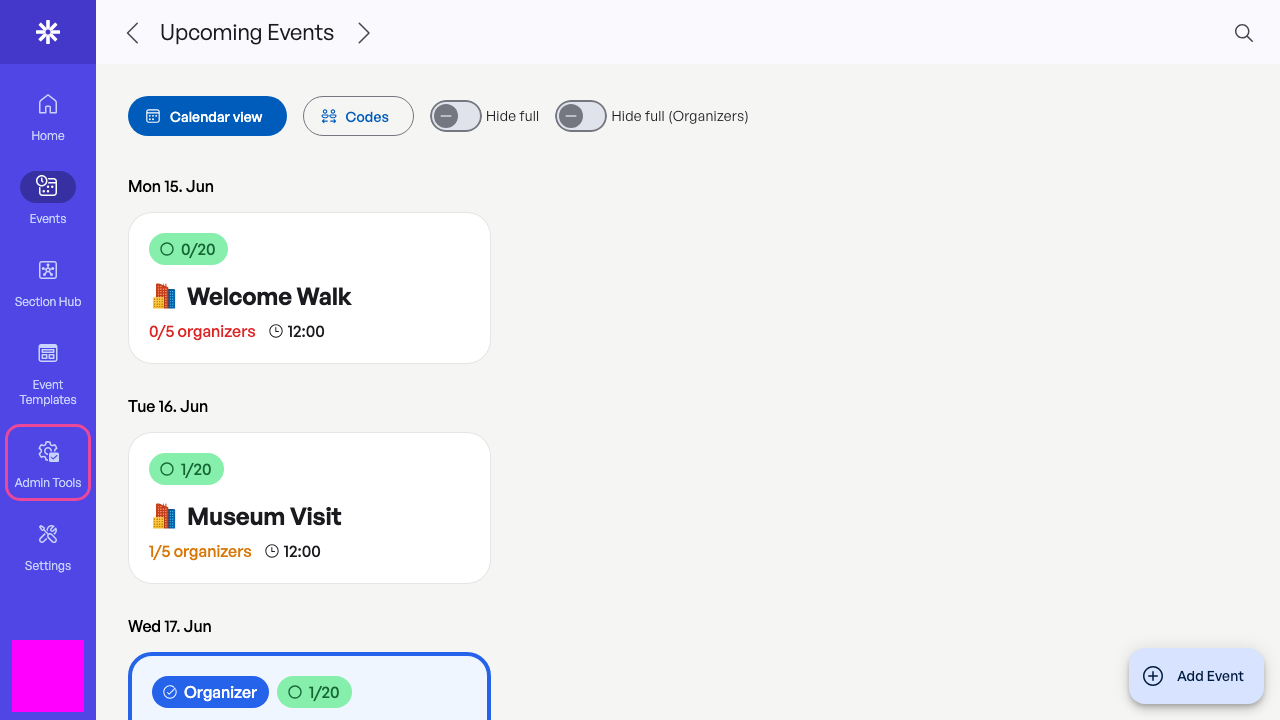
Task: Switch to Calendar view
Action: [207, 116]
